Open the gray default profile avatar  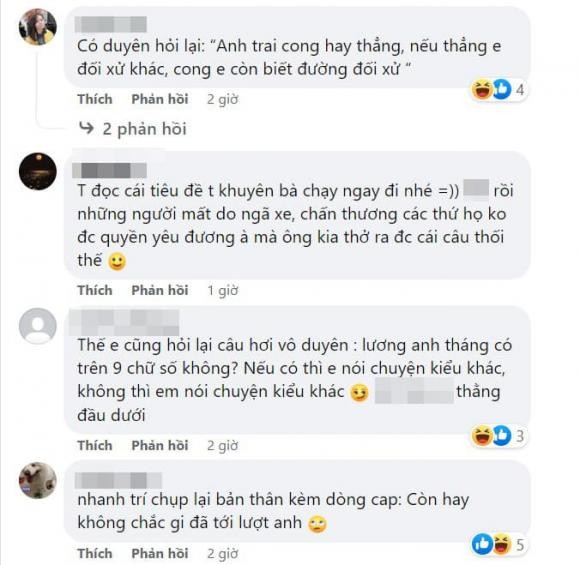tap(38, 326)
